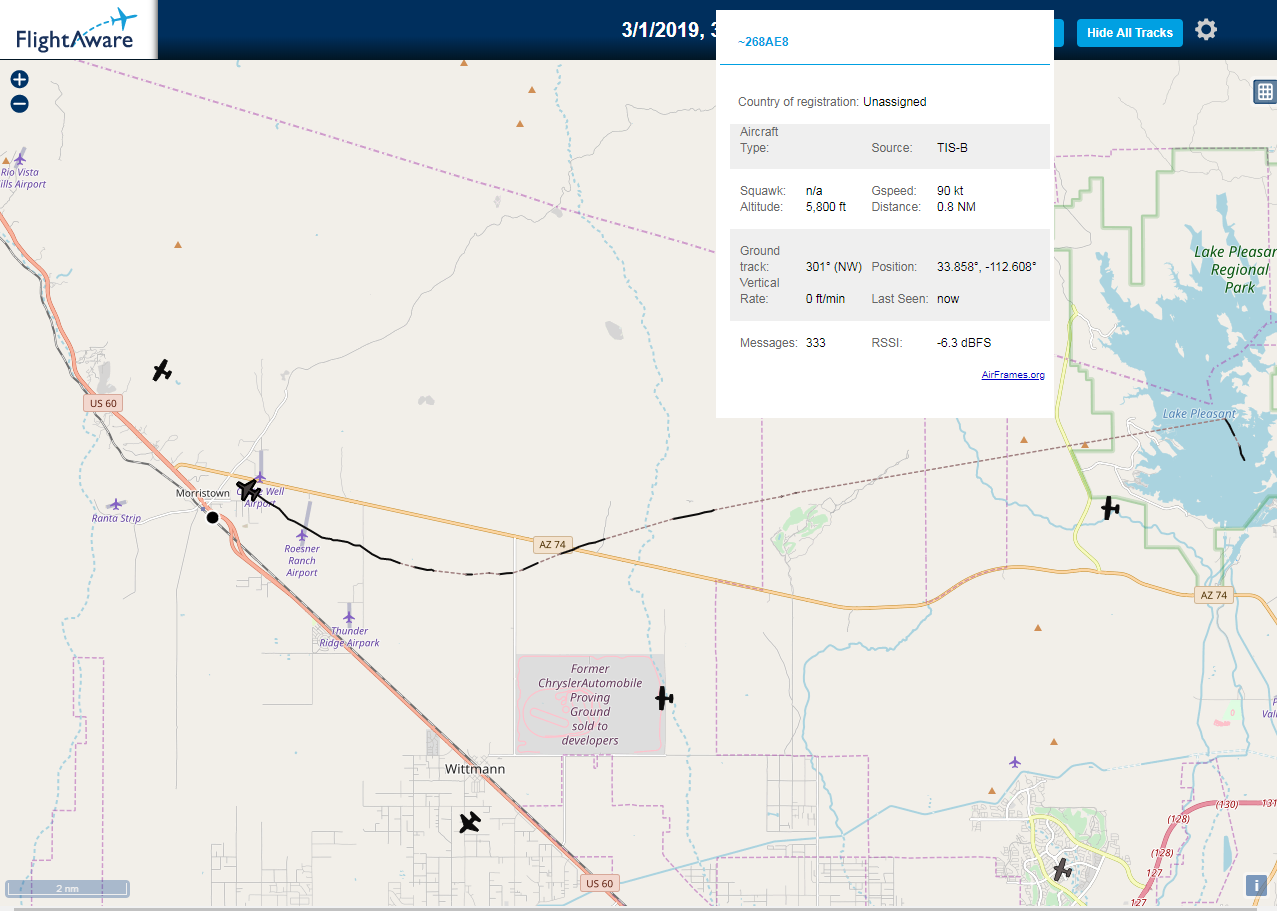Open the settings gear icon
The width and height of the screenshot is (1277, 911).
tap(1207, 30)
